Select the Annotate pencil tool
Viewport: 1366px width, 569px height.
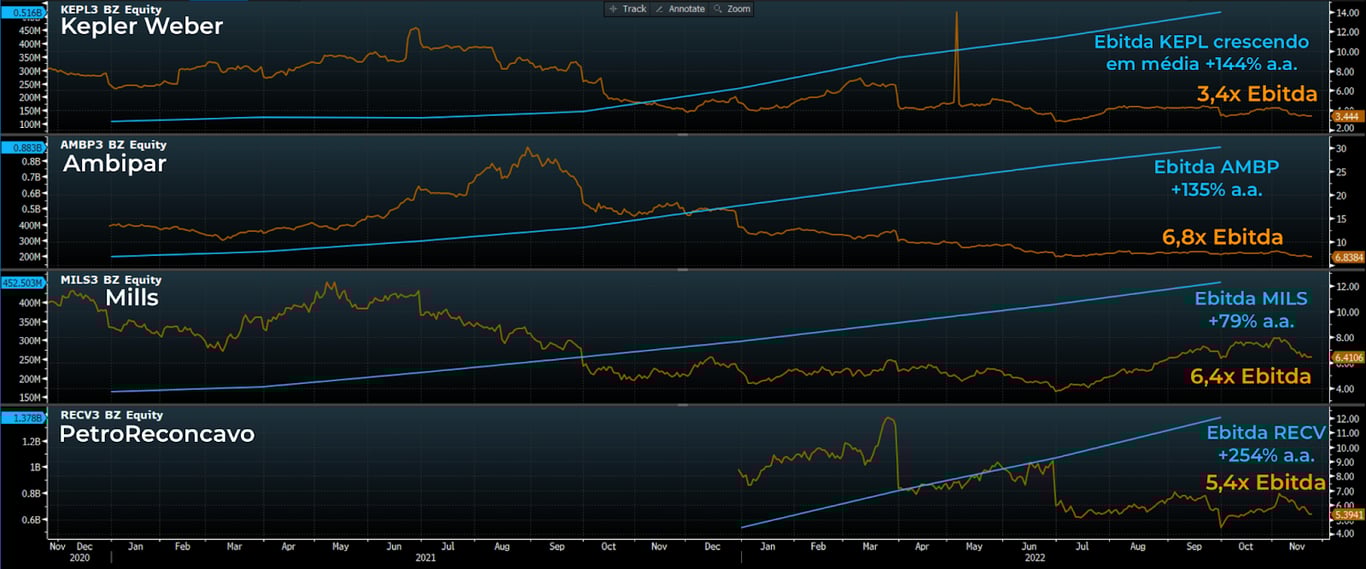(680, 8)
